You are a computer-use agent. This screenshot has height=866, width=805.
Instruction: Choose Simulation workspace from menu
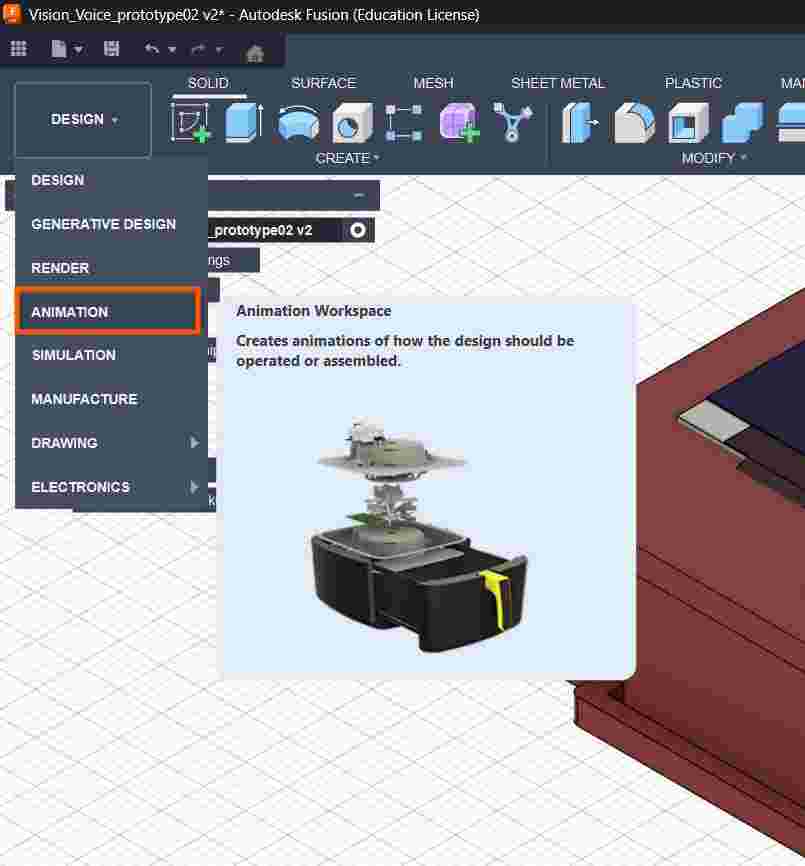pos(112,355)
